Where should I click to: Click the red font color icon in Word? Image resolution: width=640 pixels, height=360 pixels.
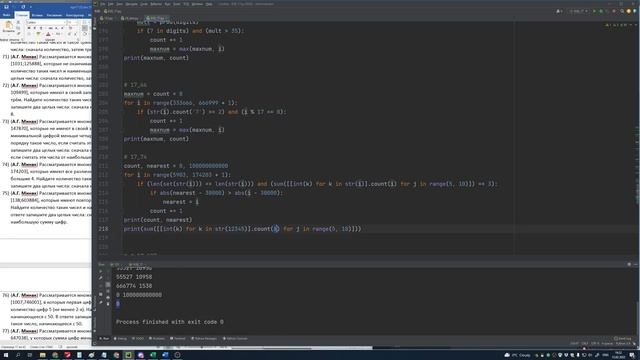pyautogui.click(x=48, y=34)
